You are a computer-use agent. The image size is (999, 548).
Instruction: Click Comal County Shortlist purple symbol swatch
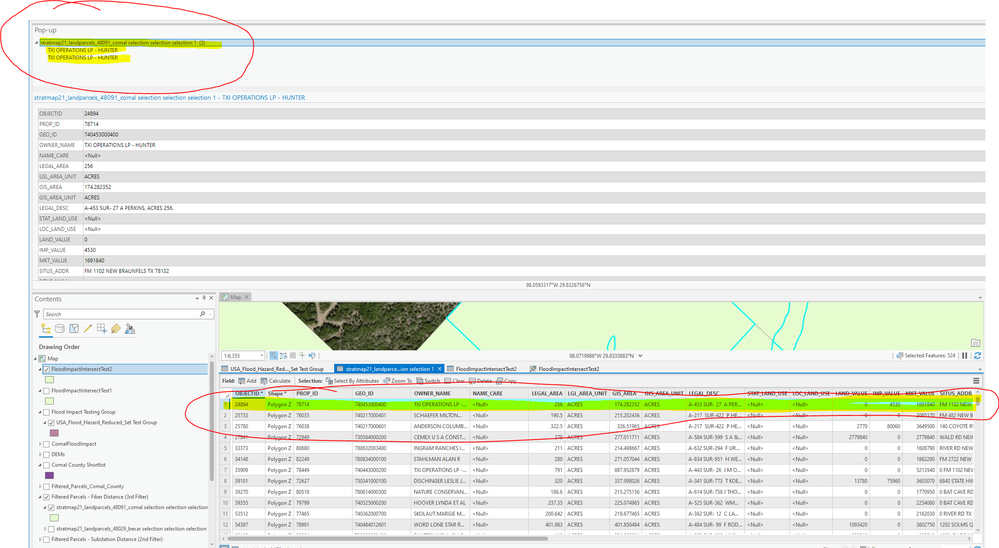(49, 475)
